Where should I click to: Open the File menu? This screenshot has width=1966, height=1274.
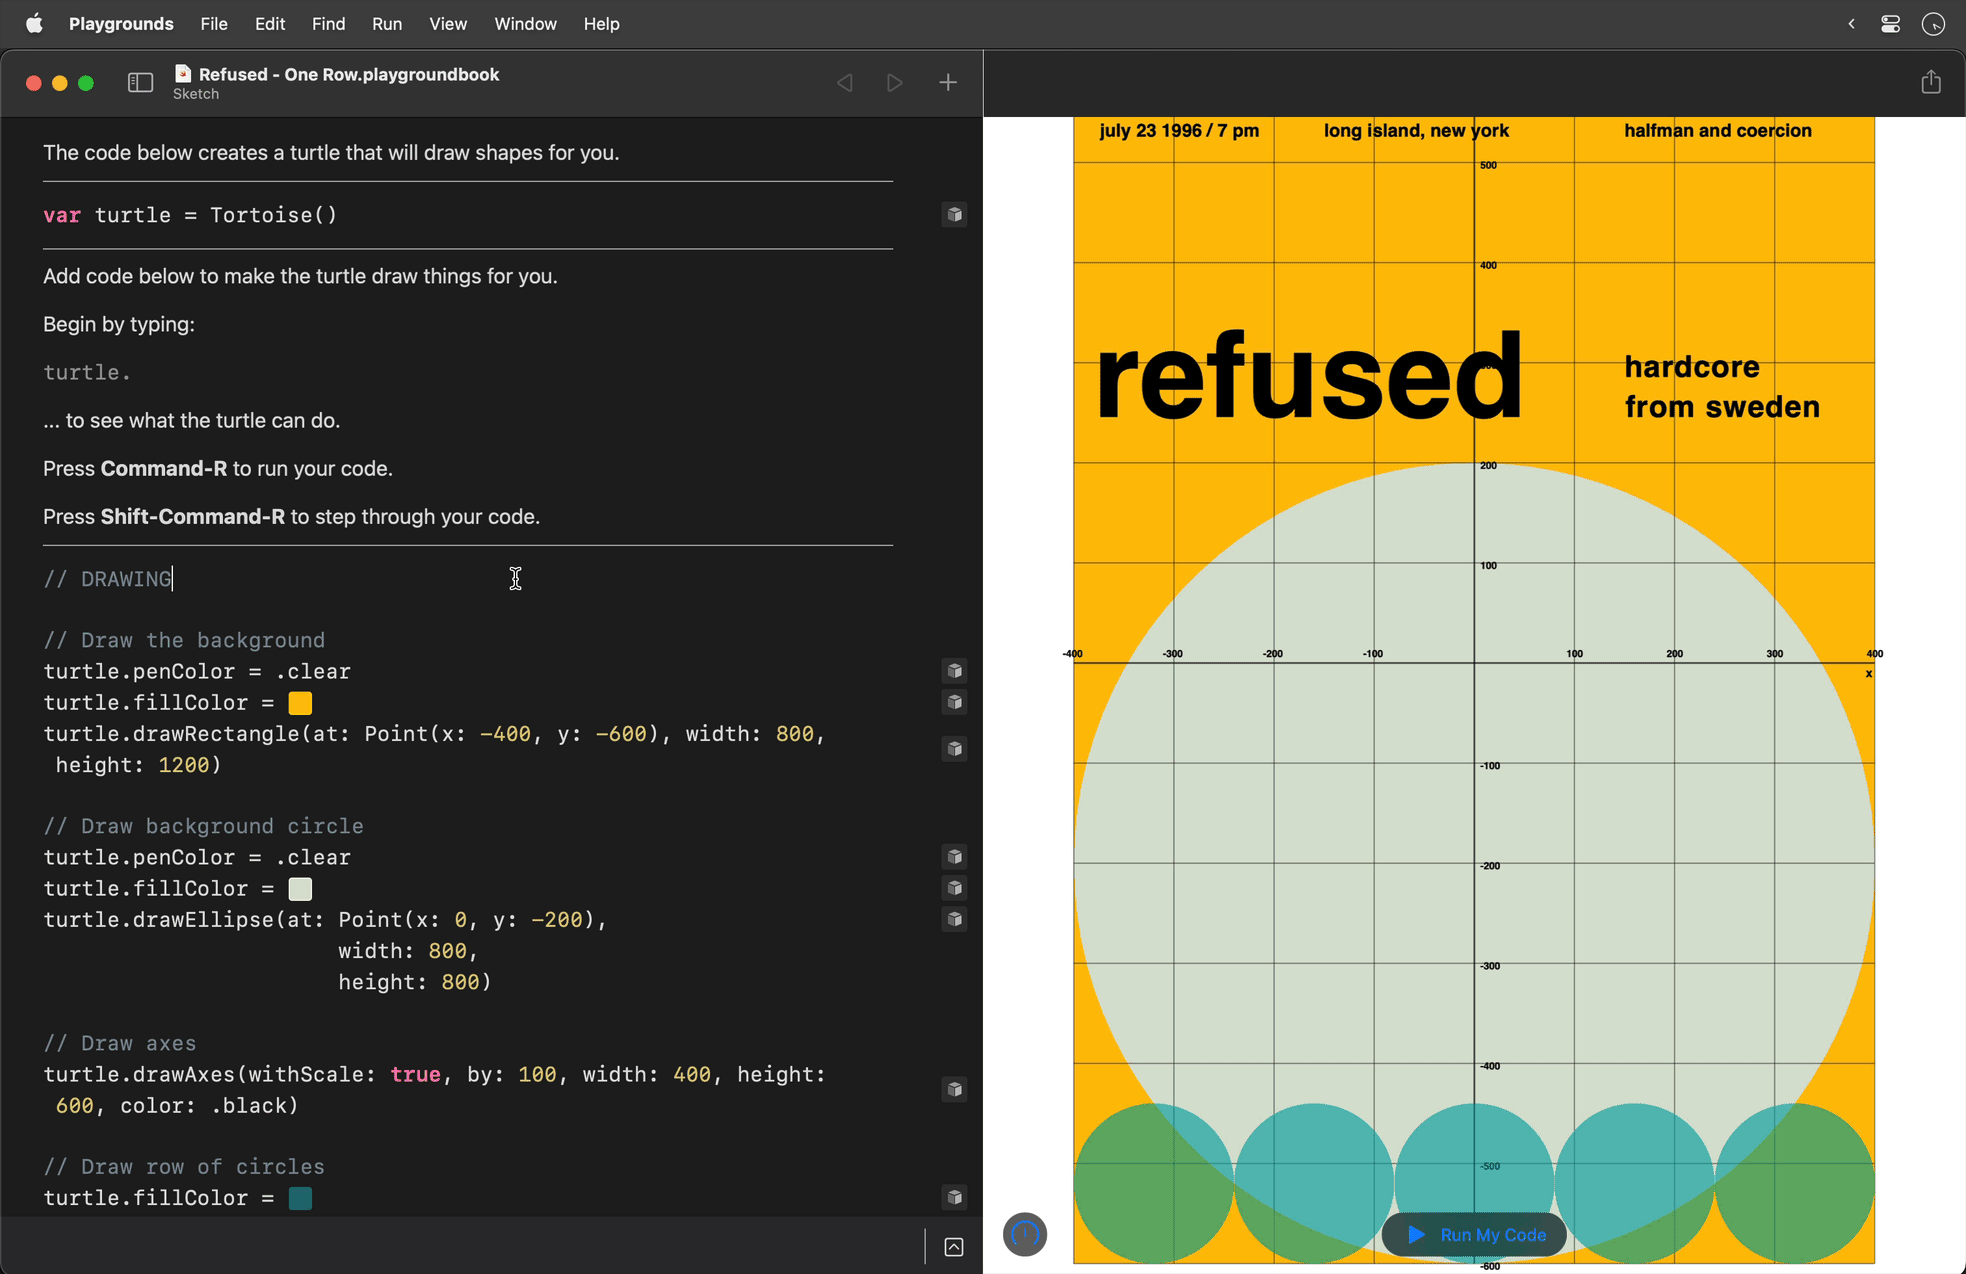(x=215, y=21)
